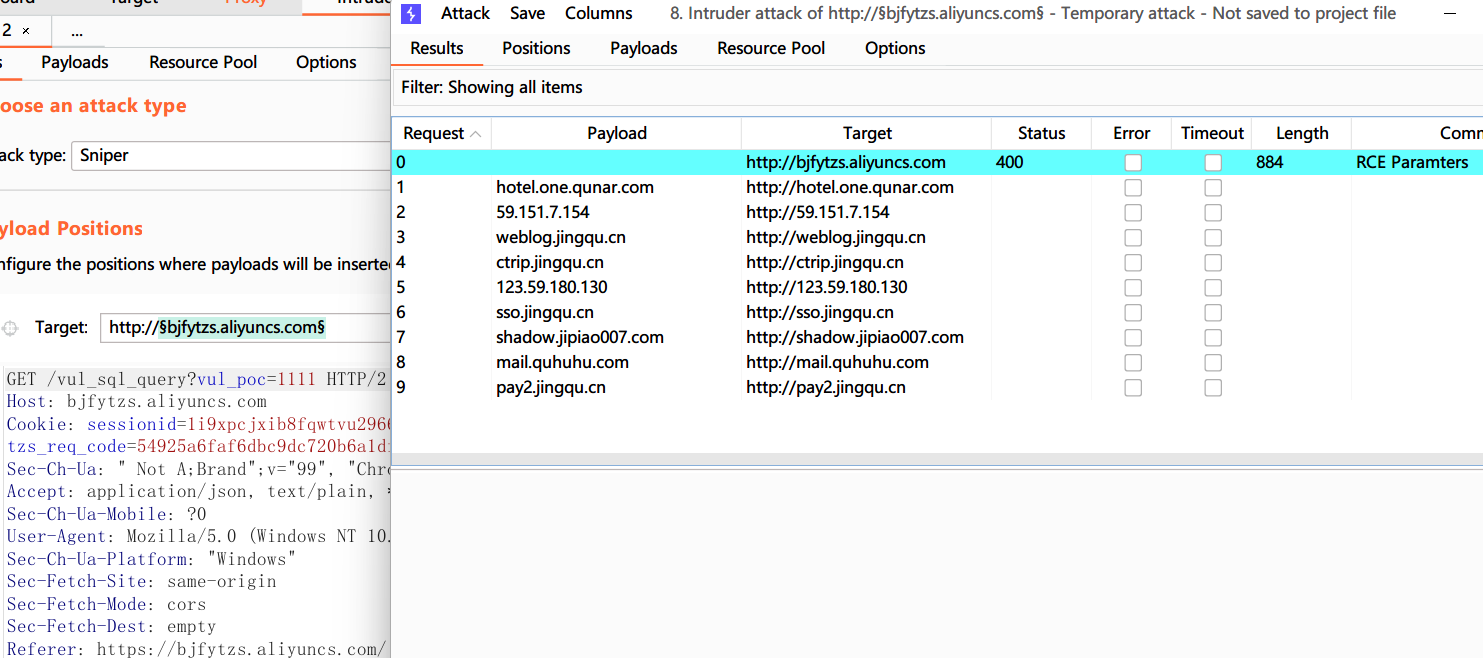Toggle Timeout checkbox for pay2.jingqu.cn row

point(1213,387)
